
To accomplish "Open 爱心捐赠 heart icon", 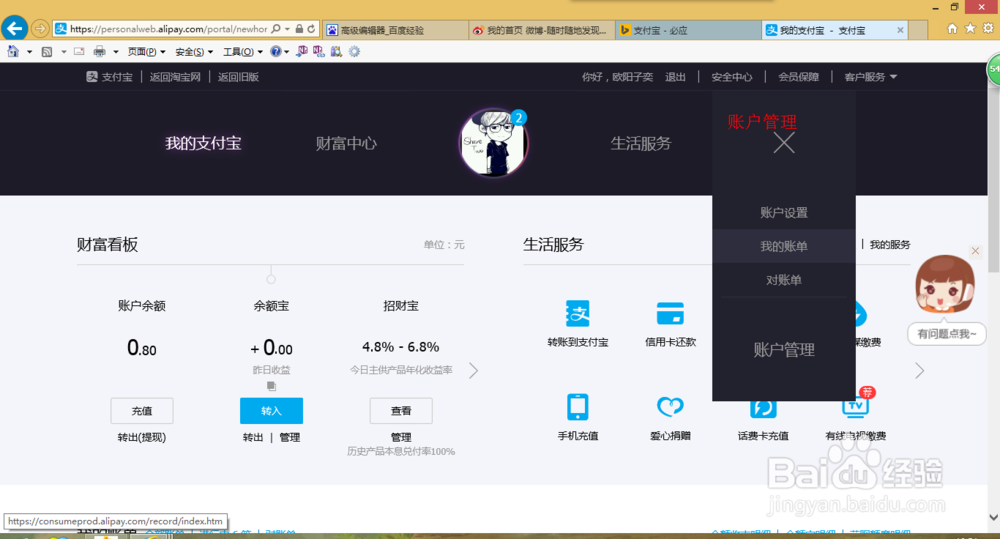I will tap(670, 406).
